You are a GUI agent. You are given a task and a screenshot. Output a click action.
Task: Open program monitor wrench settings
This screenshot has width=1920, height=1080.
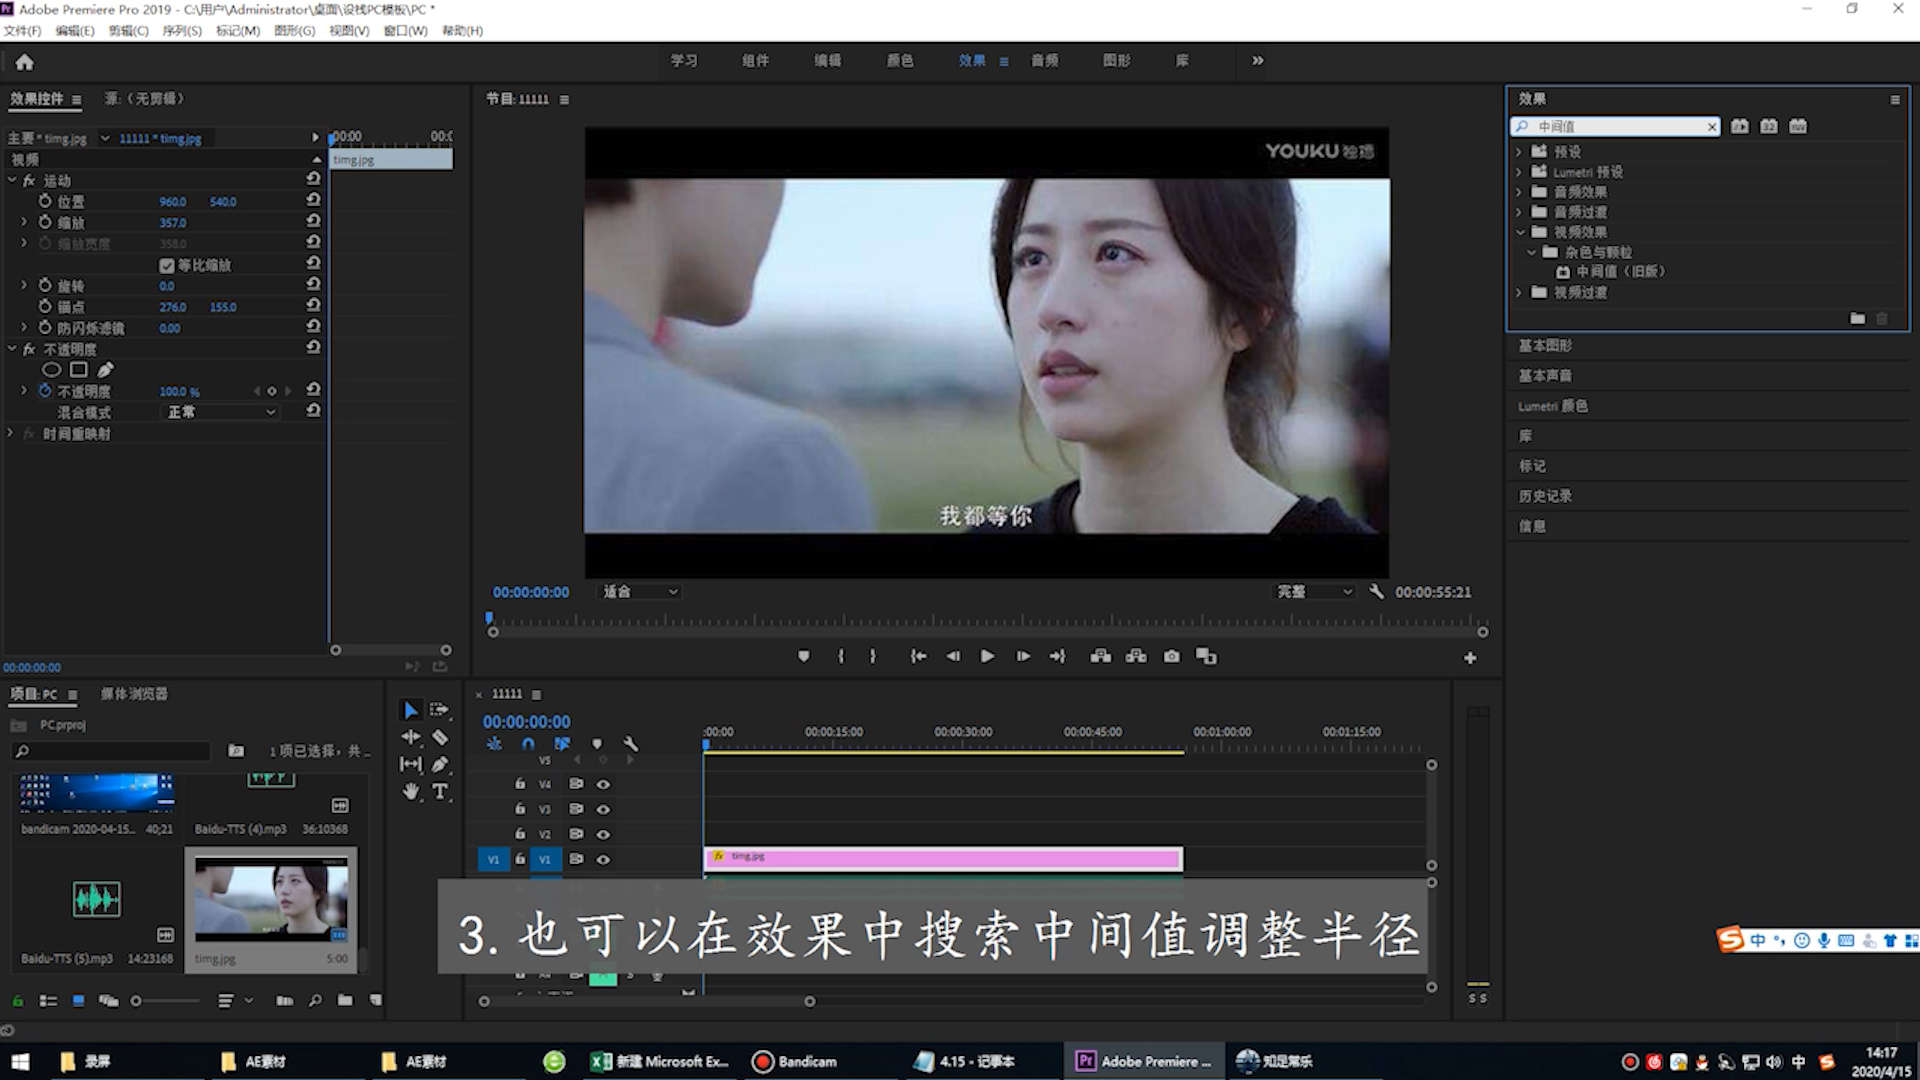(1376, 591)
